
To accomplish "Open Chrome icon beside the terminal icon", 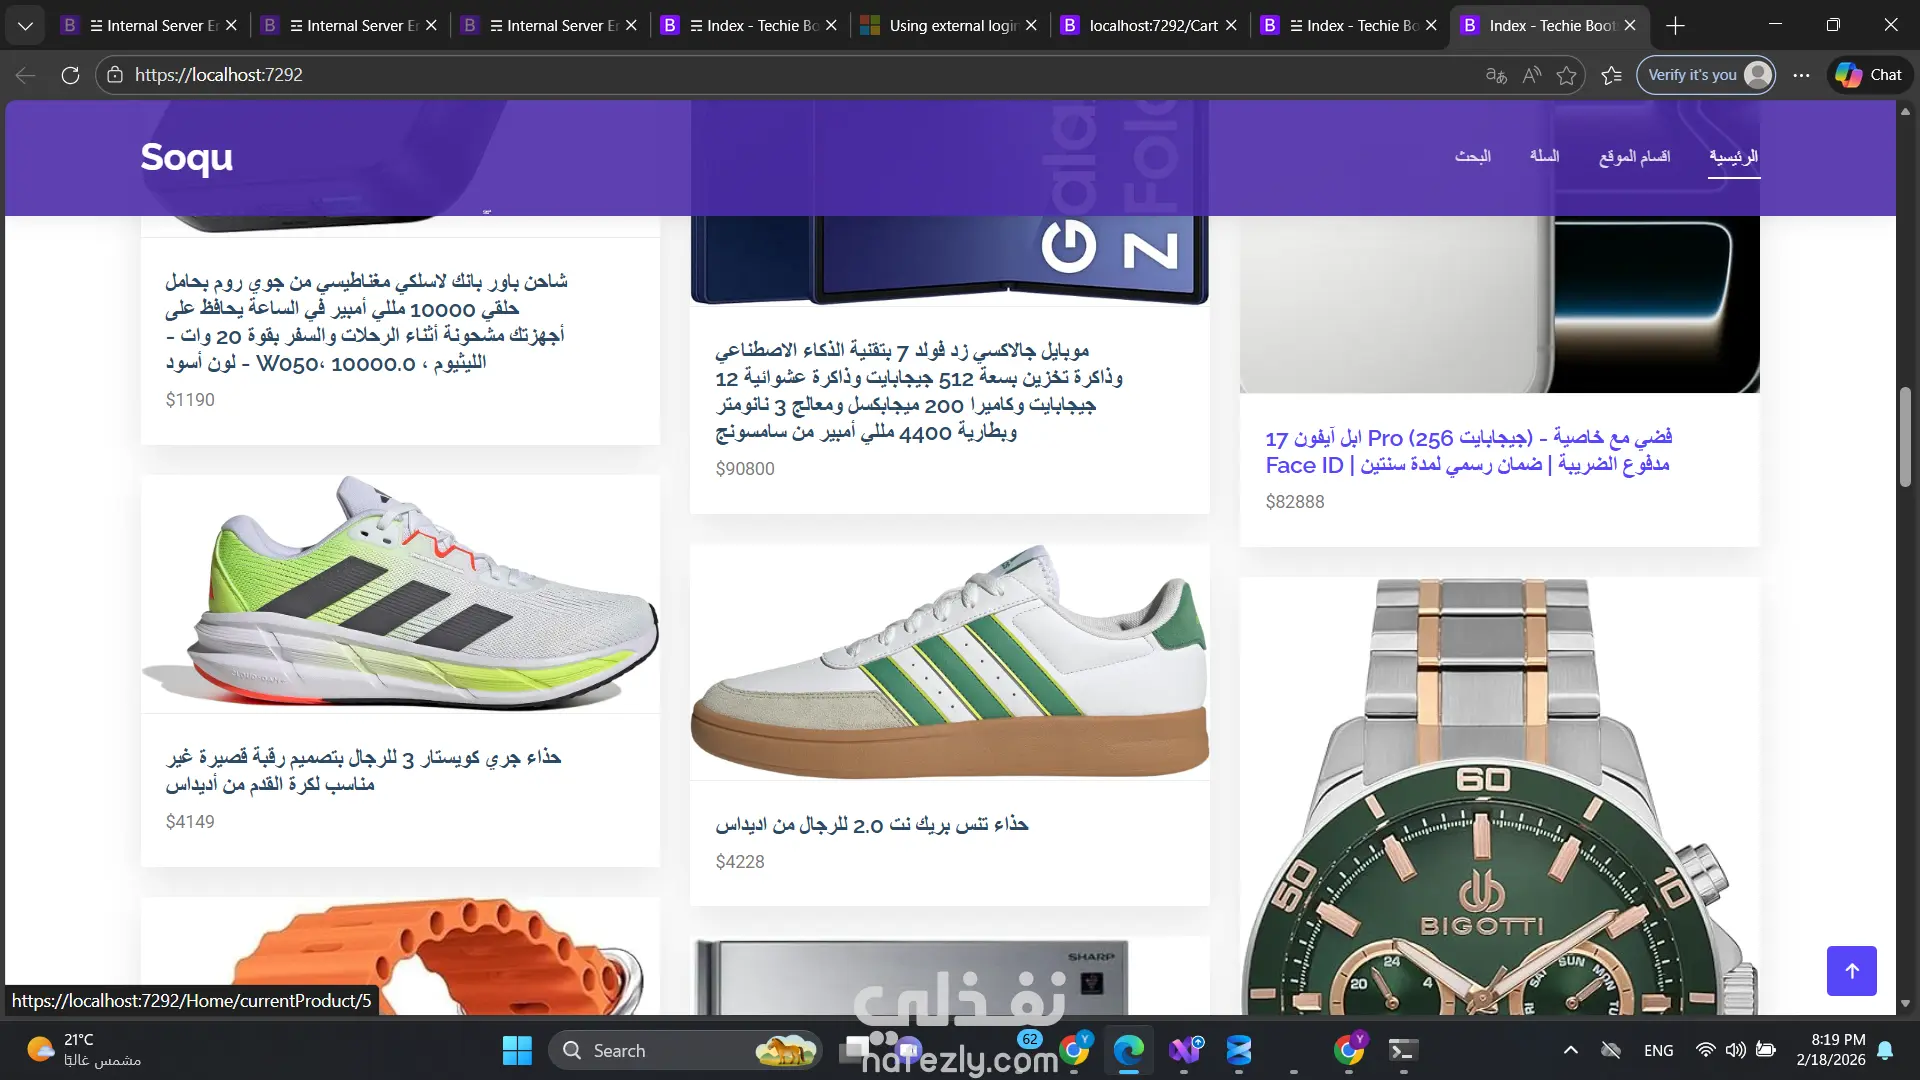I will [1349, 1051].
